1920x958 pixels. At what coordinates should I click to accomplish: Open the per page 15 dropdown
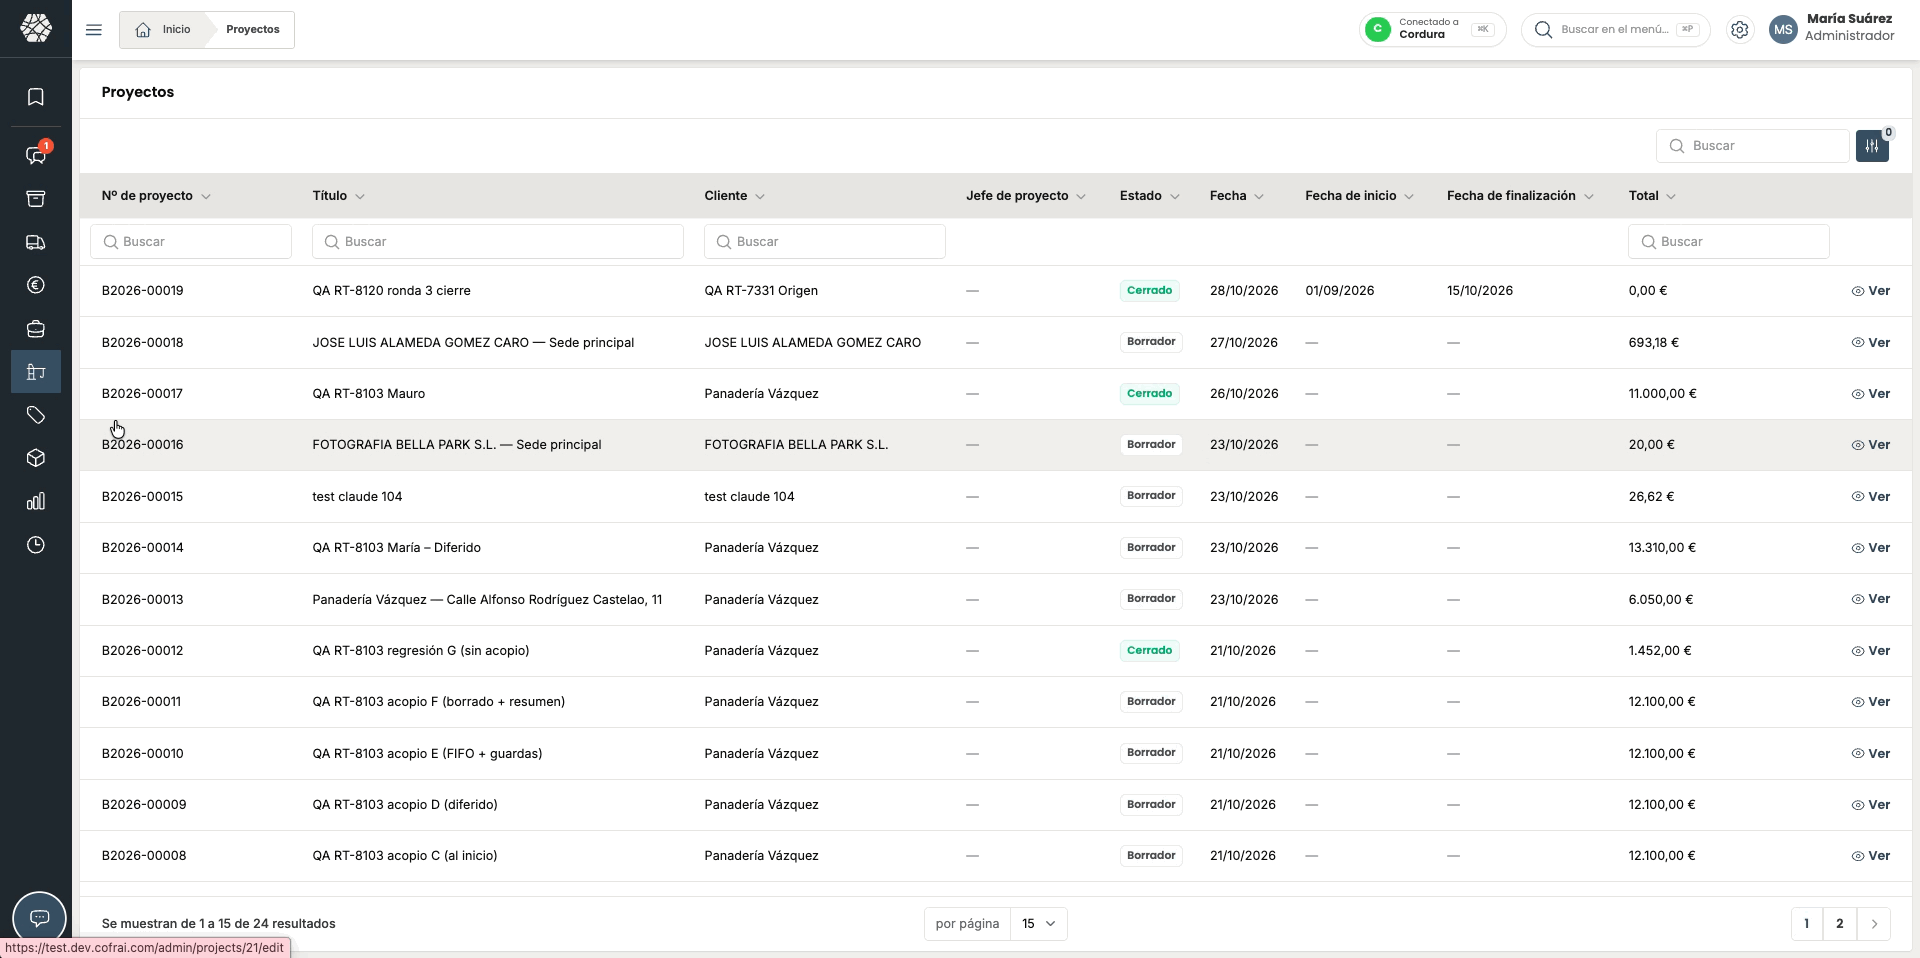tap(1038, 924)
